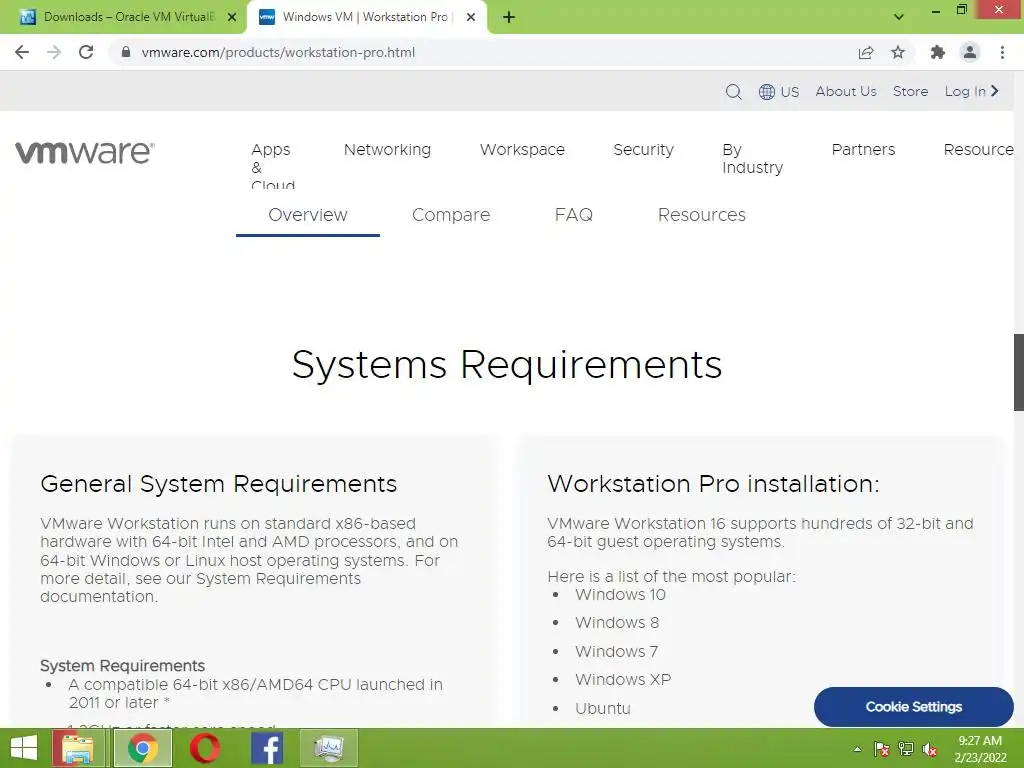Click the VMware logo
The image size is (1024, 768).
coord(85,152)
